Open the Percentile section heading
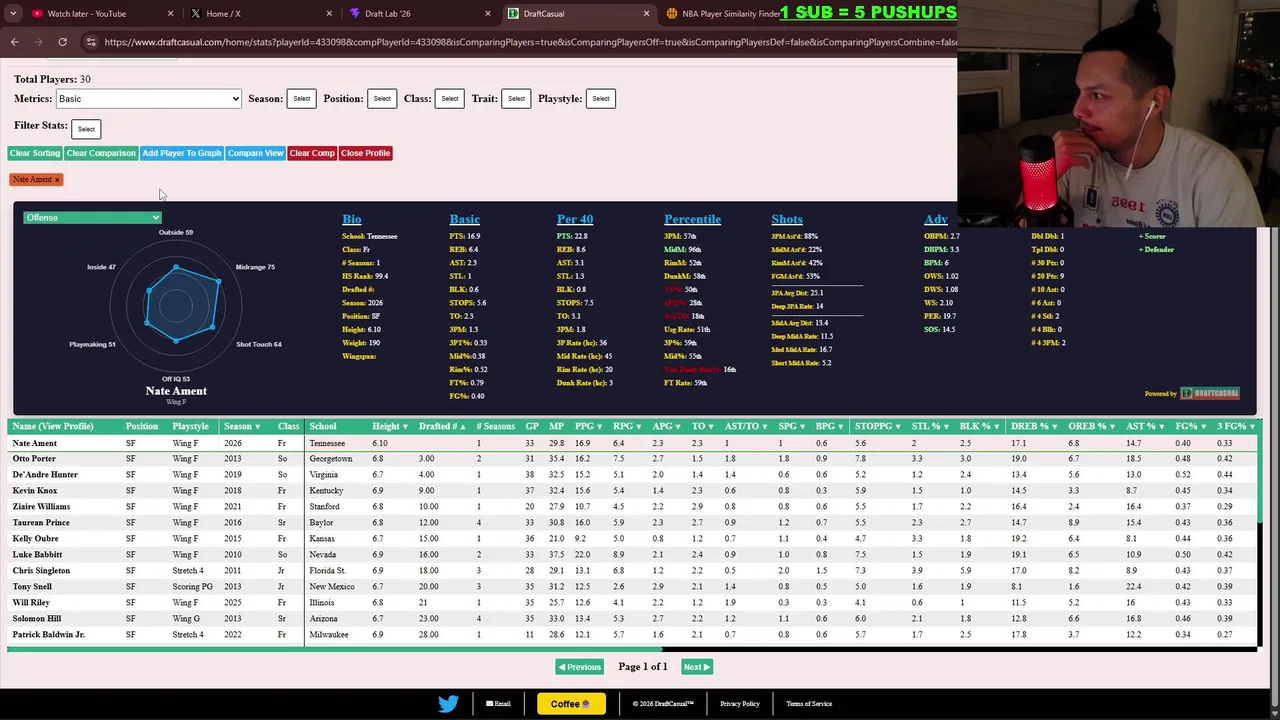This screenshot has width=1280, height=720. 692,219
